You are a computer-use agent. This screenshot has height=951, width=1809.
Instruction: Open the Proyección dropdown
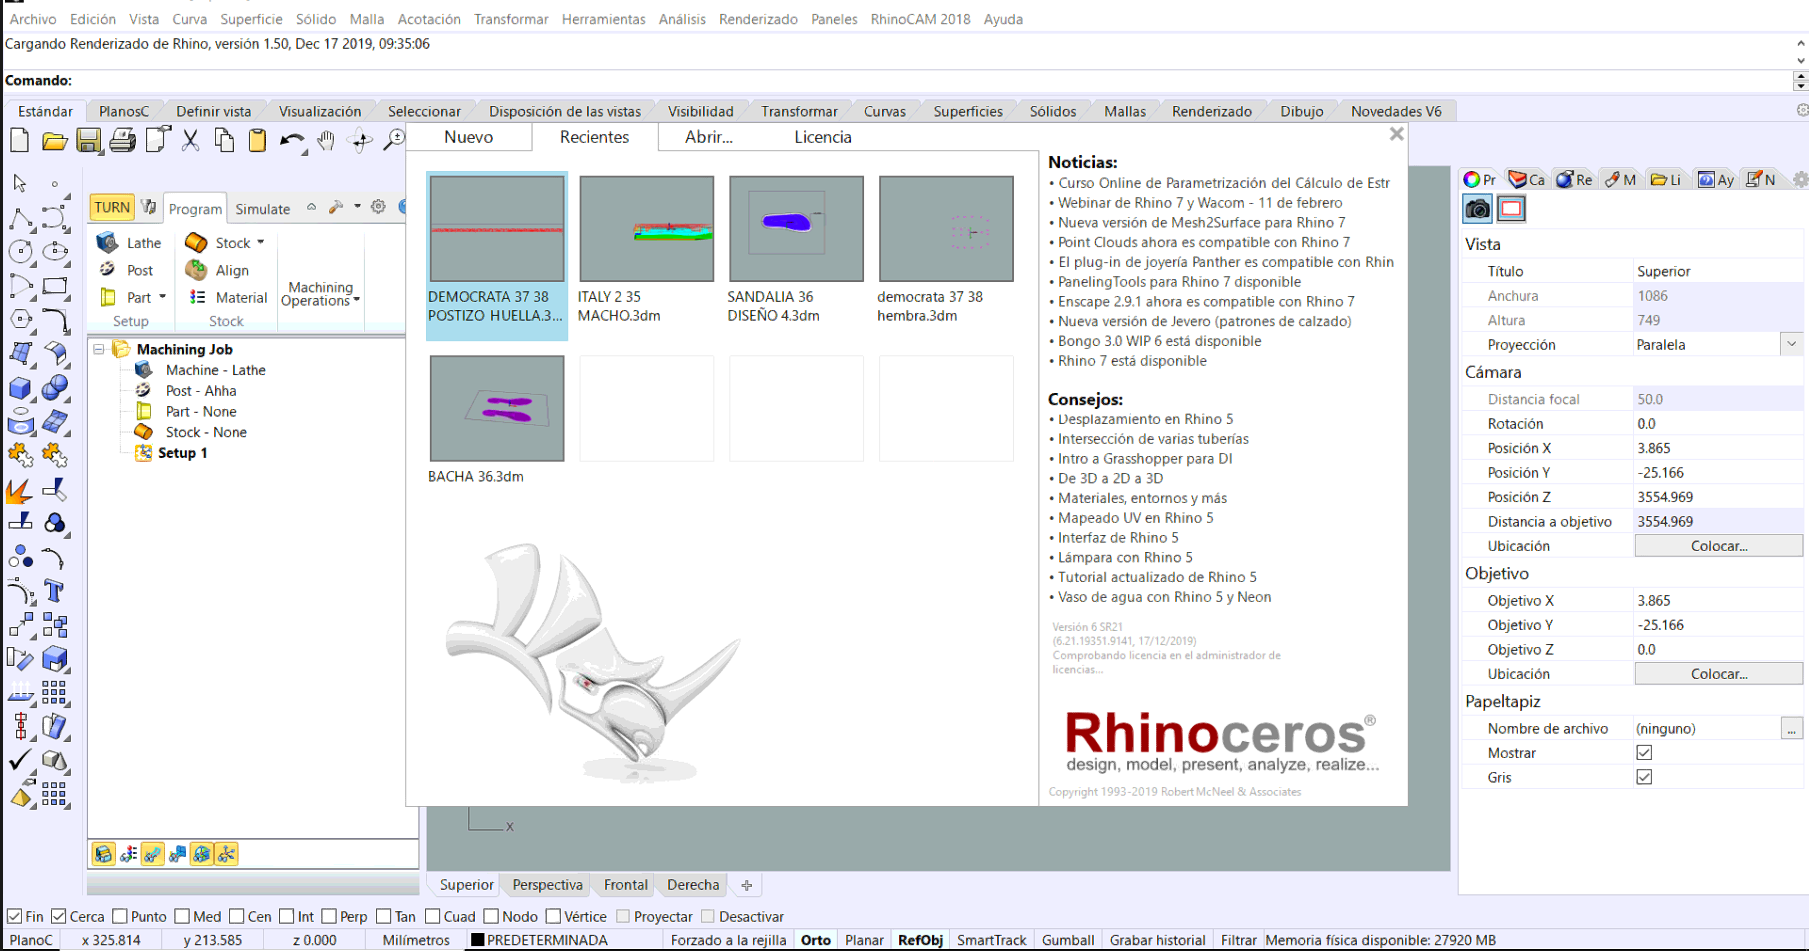coord(1791,344)
